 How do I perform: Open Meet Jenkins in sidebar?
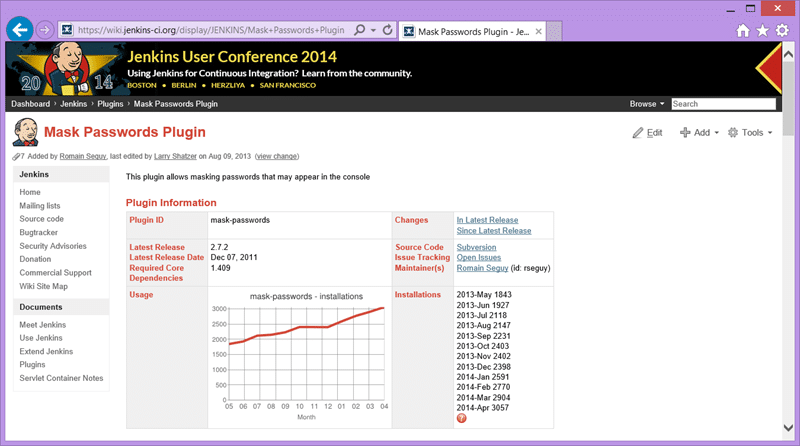click(x=42, y=325)
